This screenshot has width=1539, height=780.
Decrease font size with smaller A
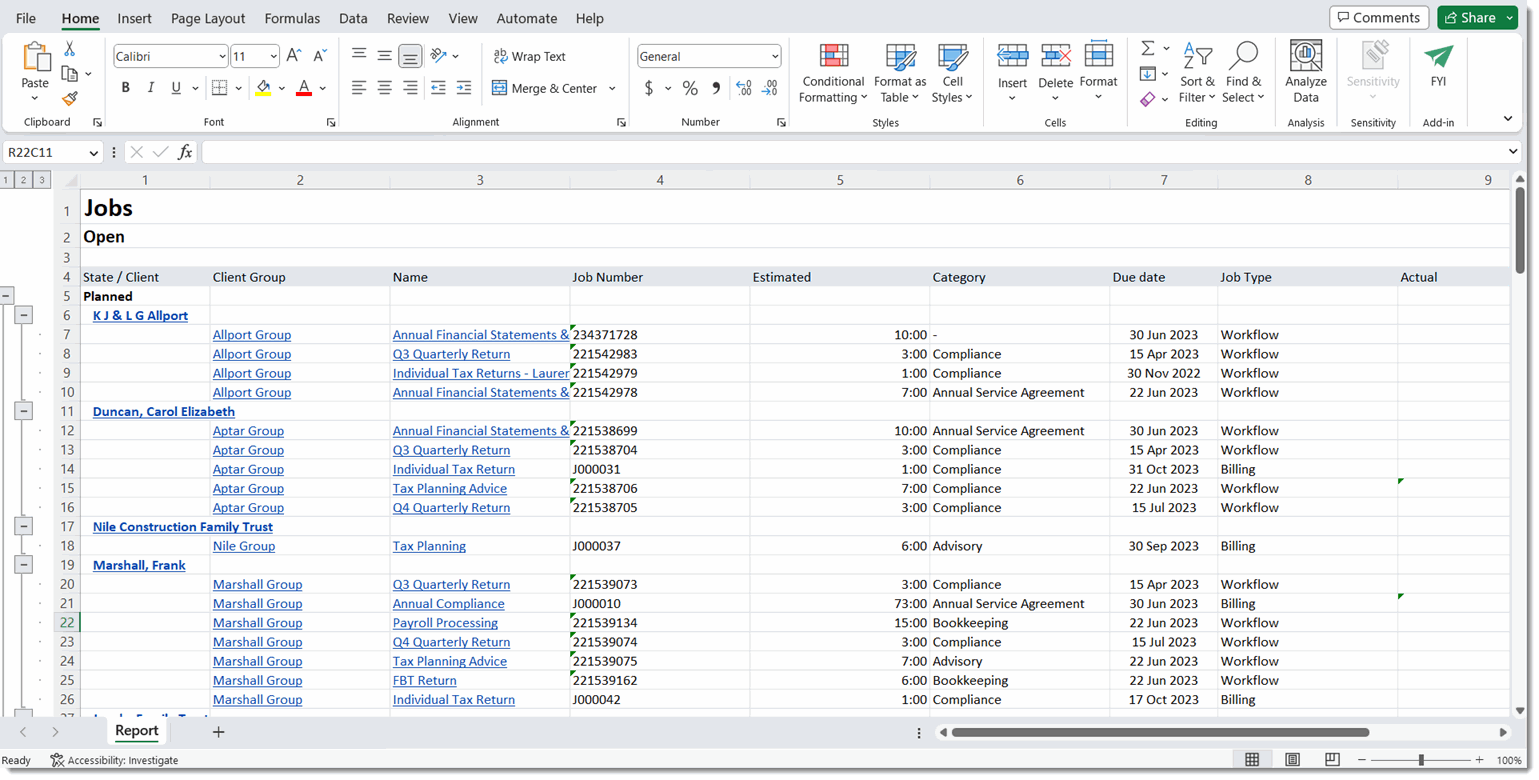click(319, 56)
